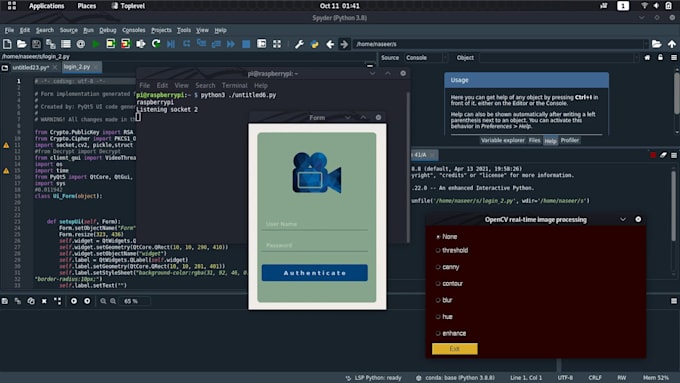680x383 pixels.
Task: Open the Projects menu
Action: point(161,30)
